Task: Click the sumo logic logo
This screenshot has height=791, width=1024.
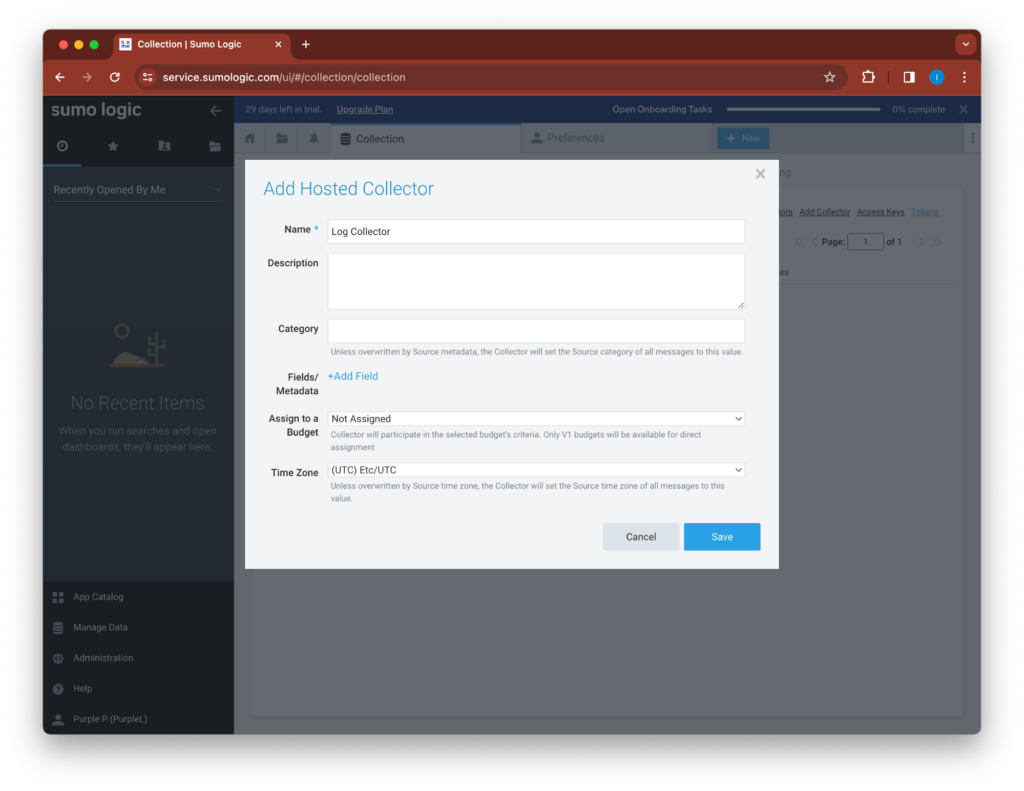Action: 97,110
